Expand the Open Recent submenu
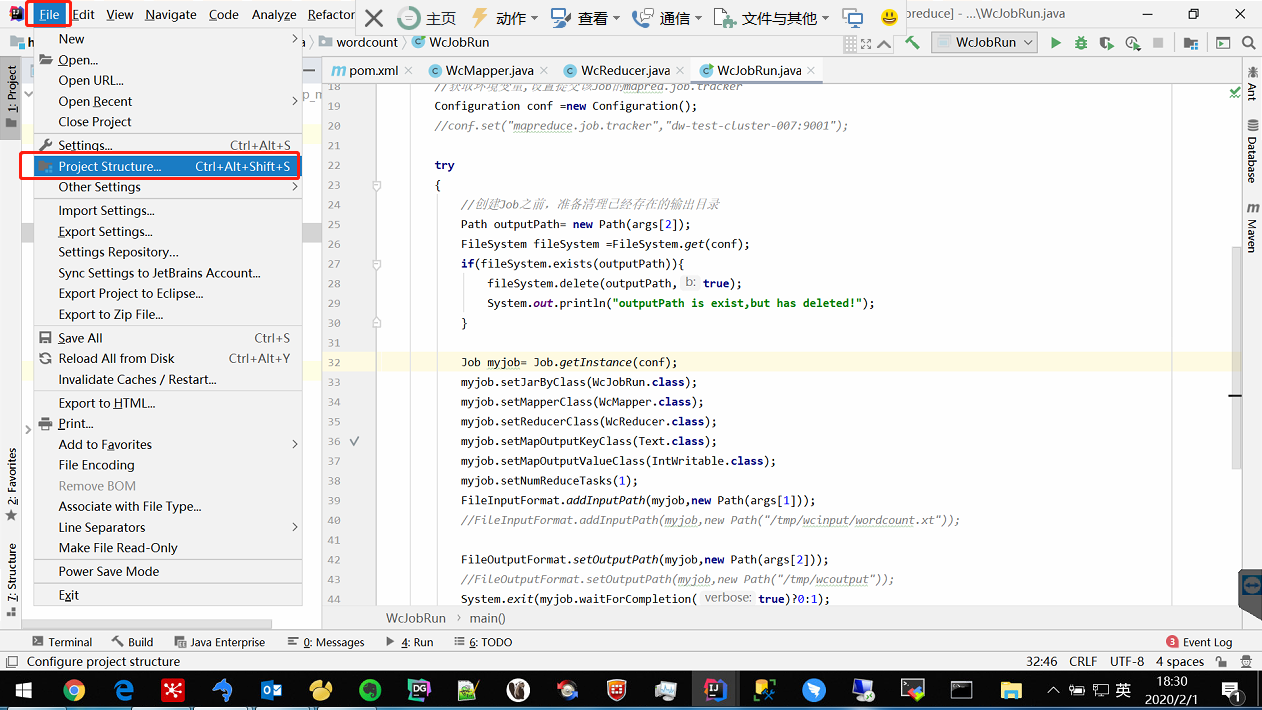This screenshot has height=710, width=1262. point(167,101)
